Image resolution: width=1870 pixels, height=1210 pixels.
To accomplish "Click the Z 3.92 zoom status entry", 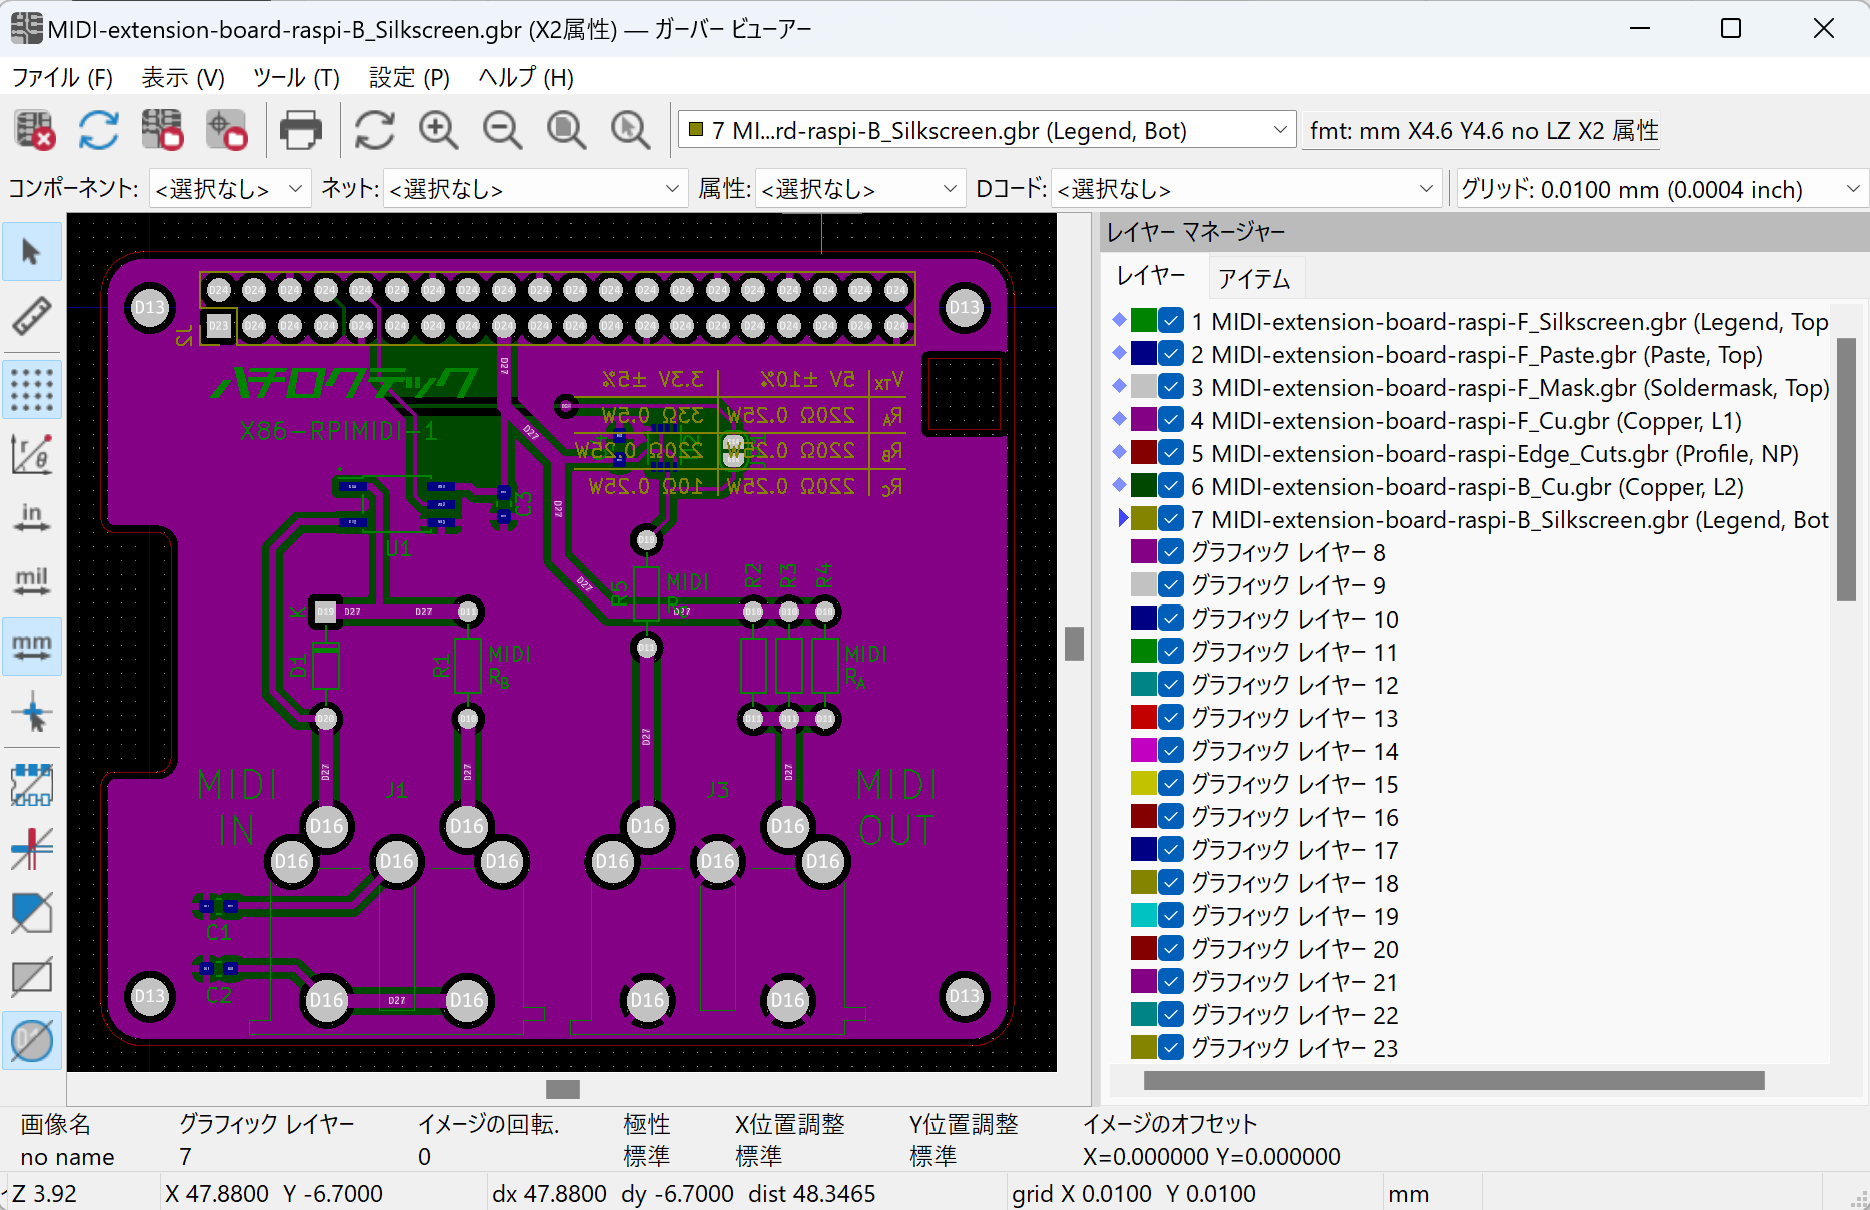I will pos(44,1194).
